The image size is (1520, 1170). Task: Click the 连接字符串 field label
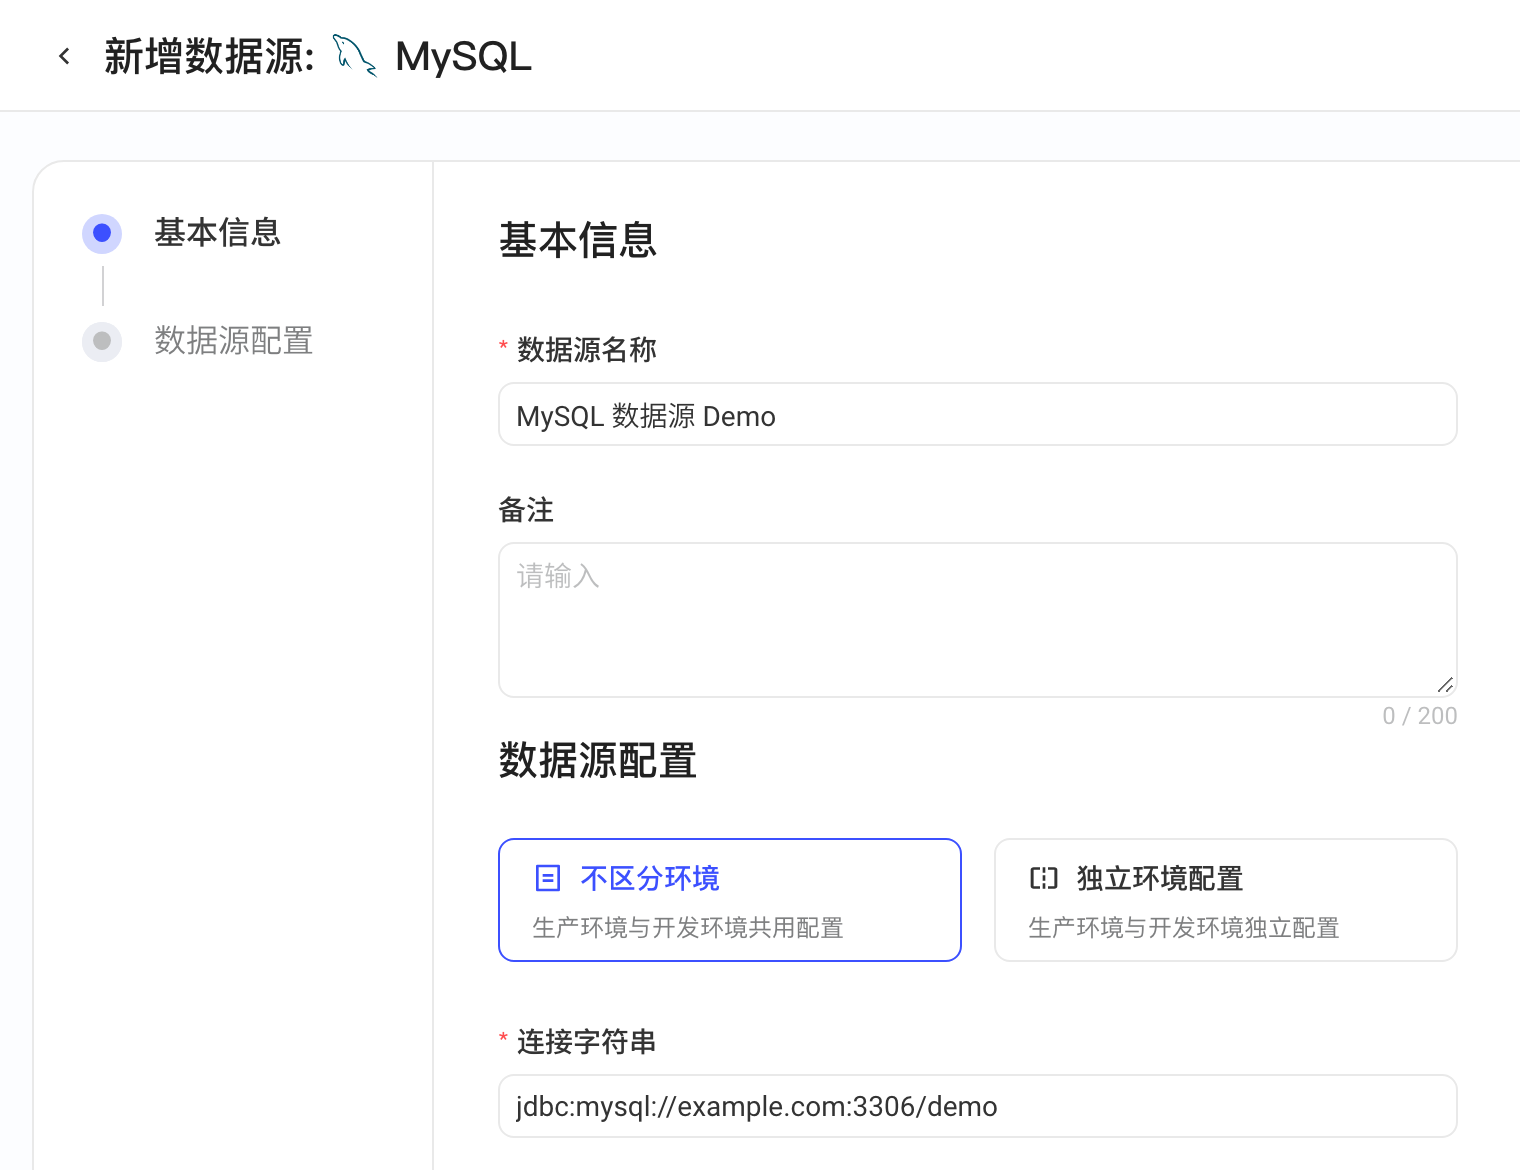point(586,1042)
